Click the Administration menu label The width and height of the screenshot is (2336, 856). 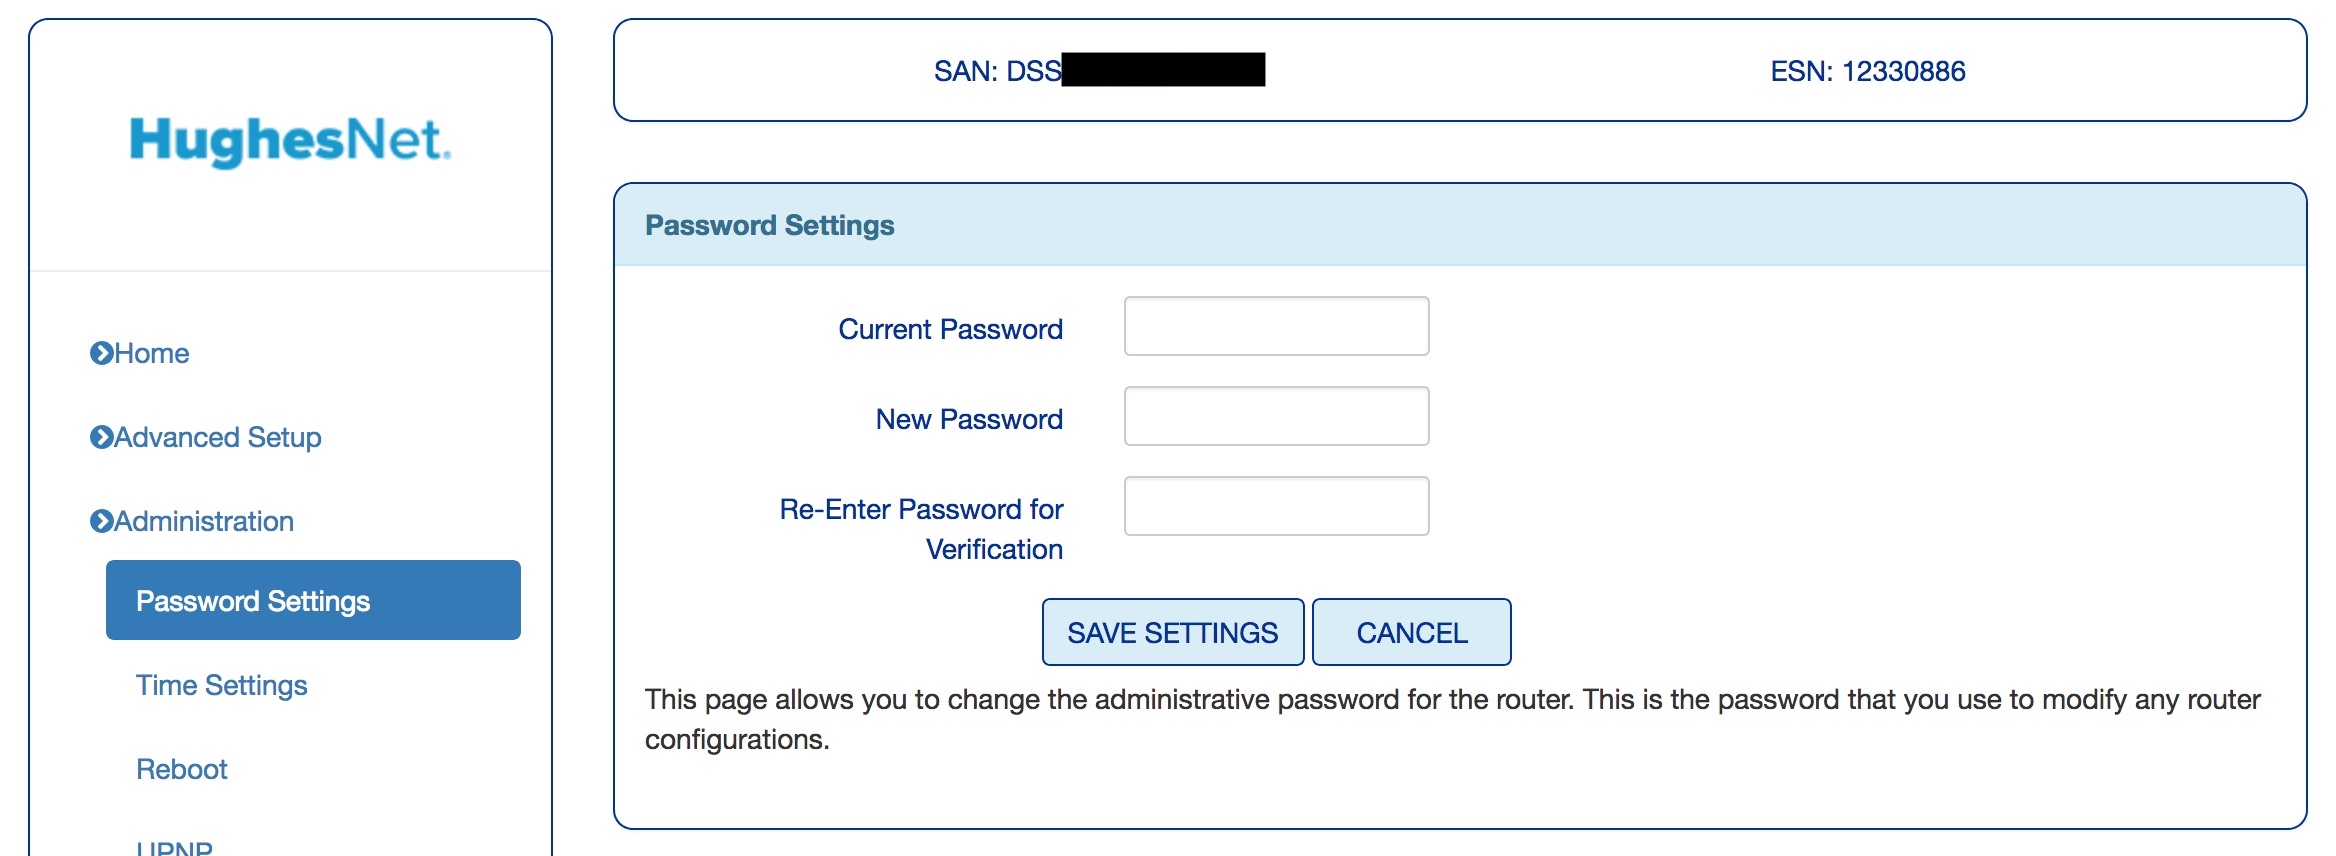[x=204, y=521]
